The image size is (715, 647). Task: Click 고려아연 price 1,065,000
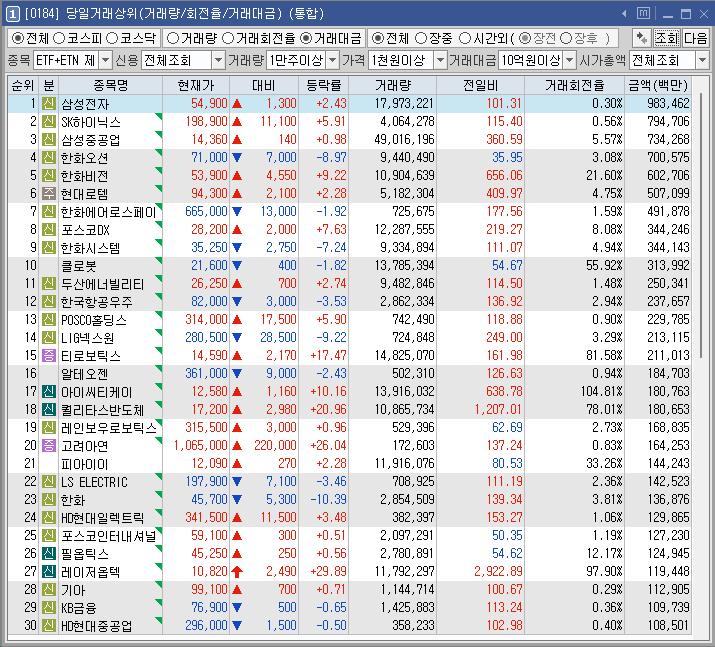pyautogui.click(x=201, y=445)
